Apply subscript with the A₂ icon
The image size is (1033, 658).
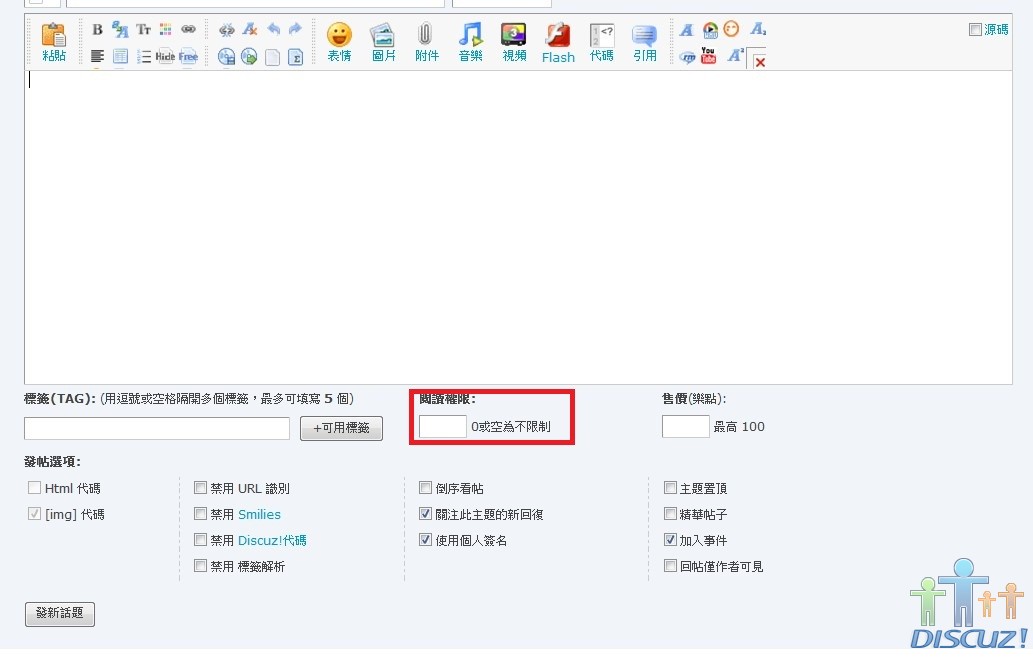point(758,29)
